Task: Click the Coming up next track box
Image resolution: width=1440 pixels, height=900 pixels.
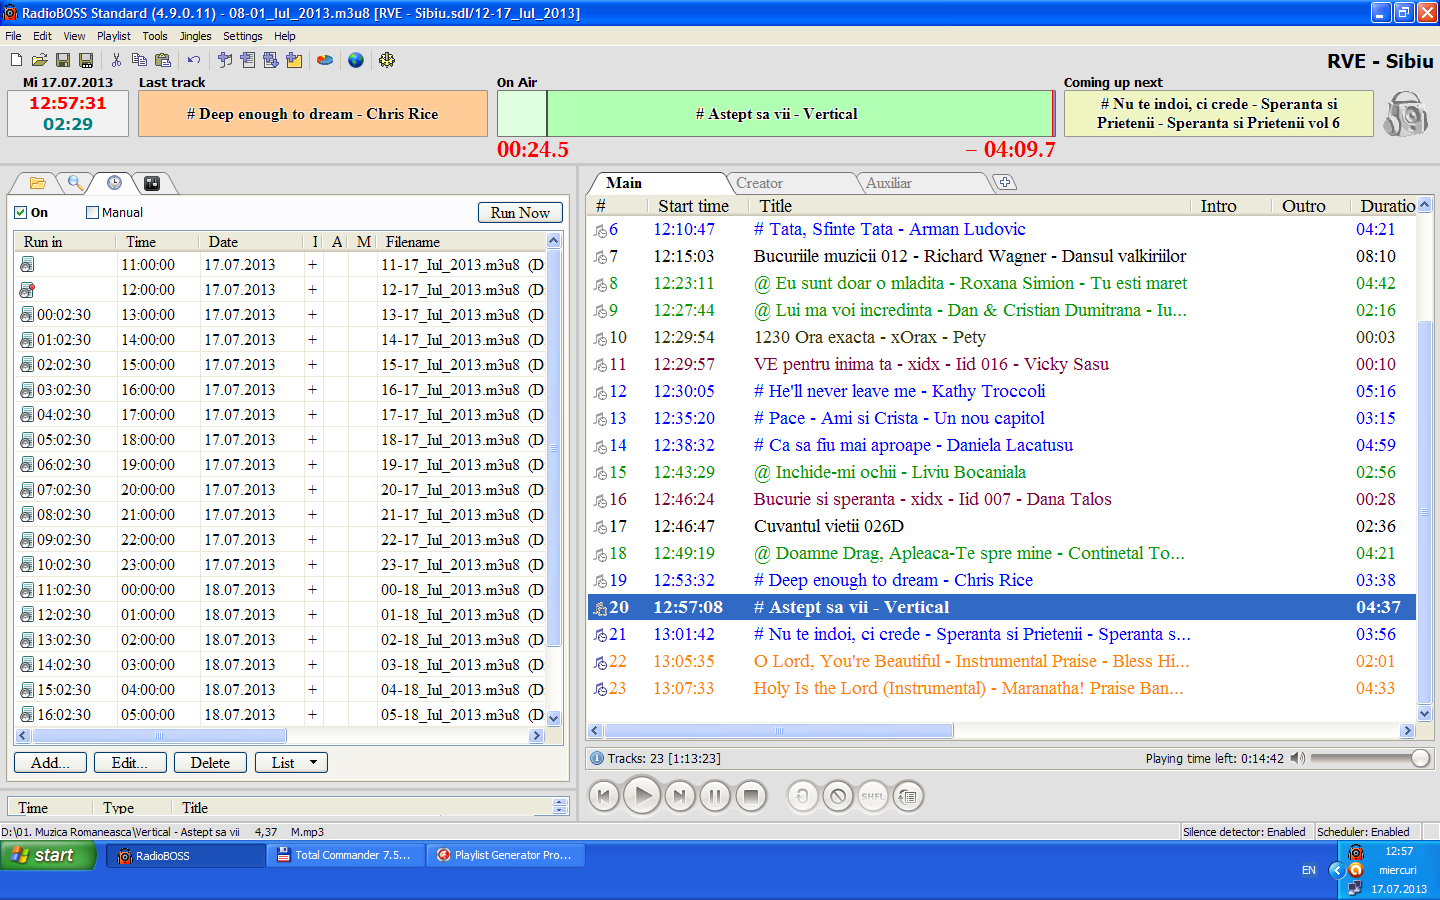Action: 1218,114
